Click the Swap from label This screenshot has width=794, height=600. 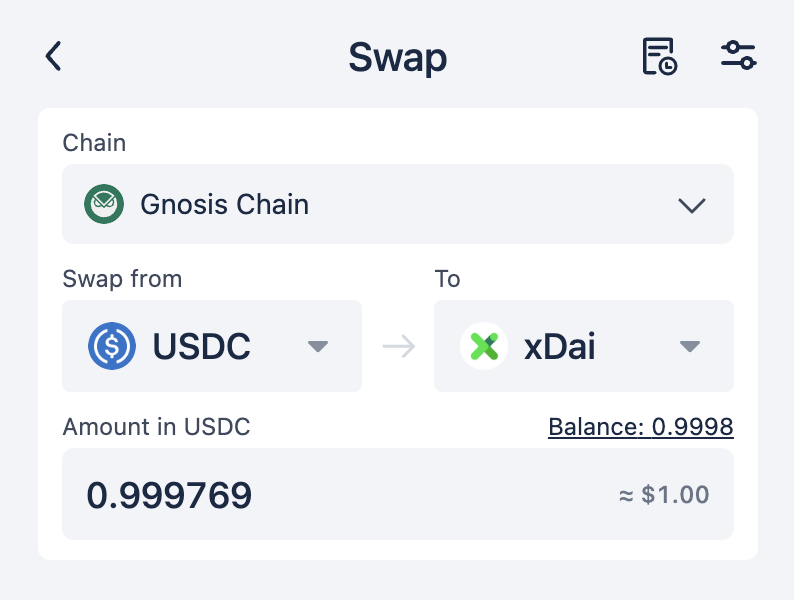122,279
